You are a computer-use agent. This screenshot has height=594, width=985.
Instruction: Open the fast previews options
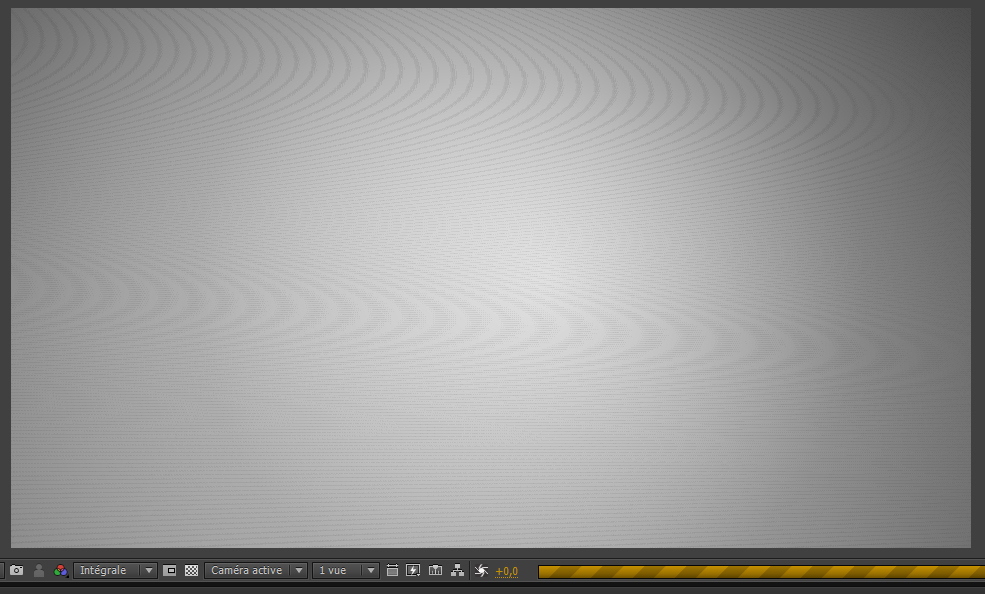coord(413,570)
